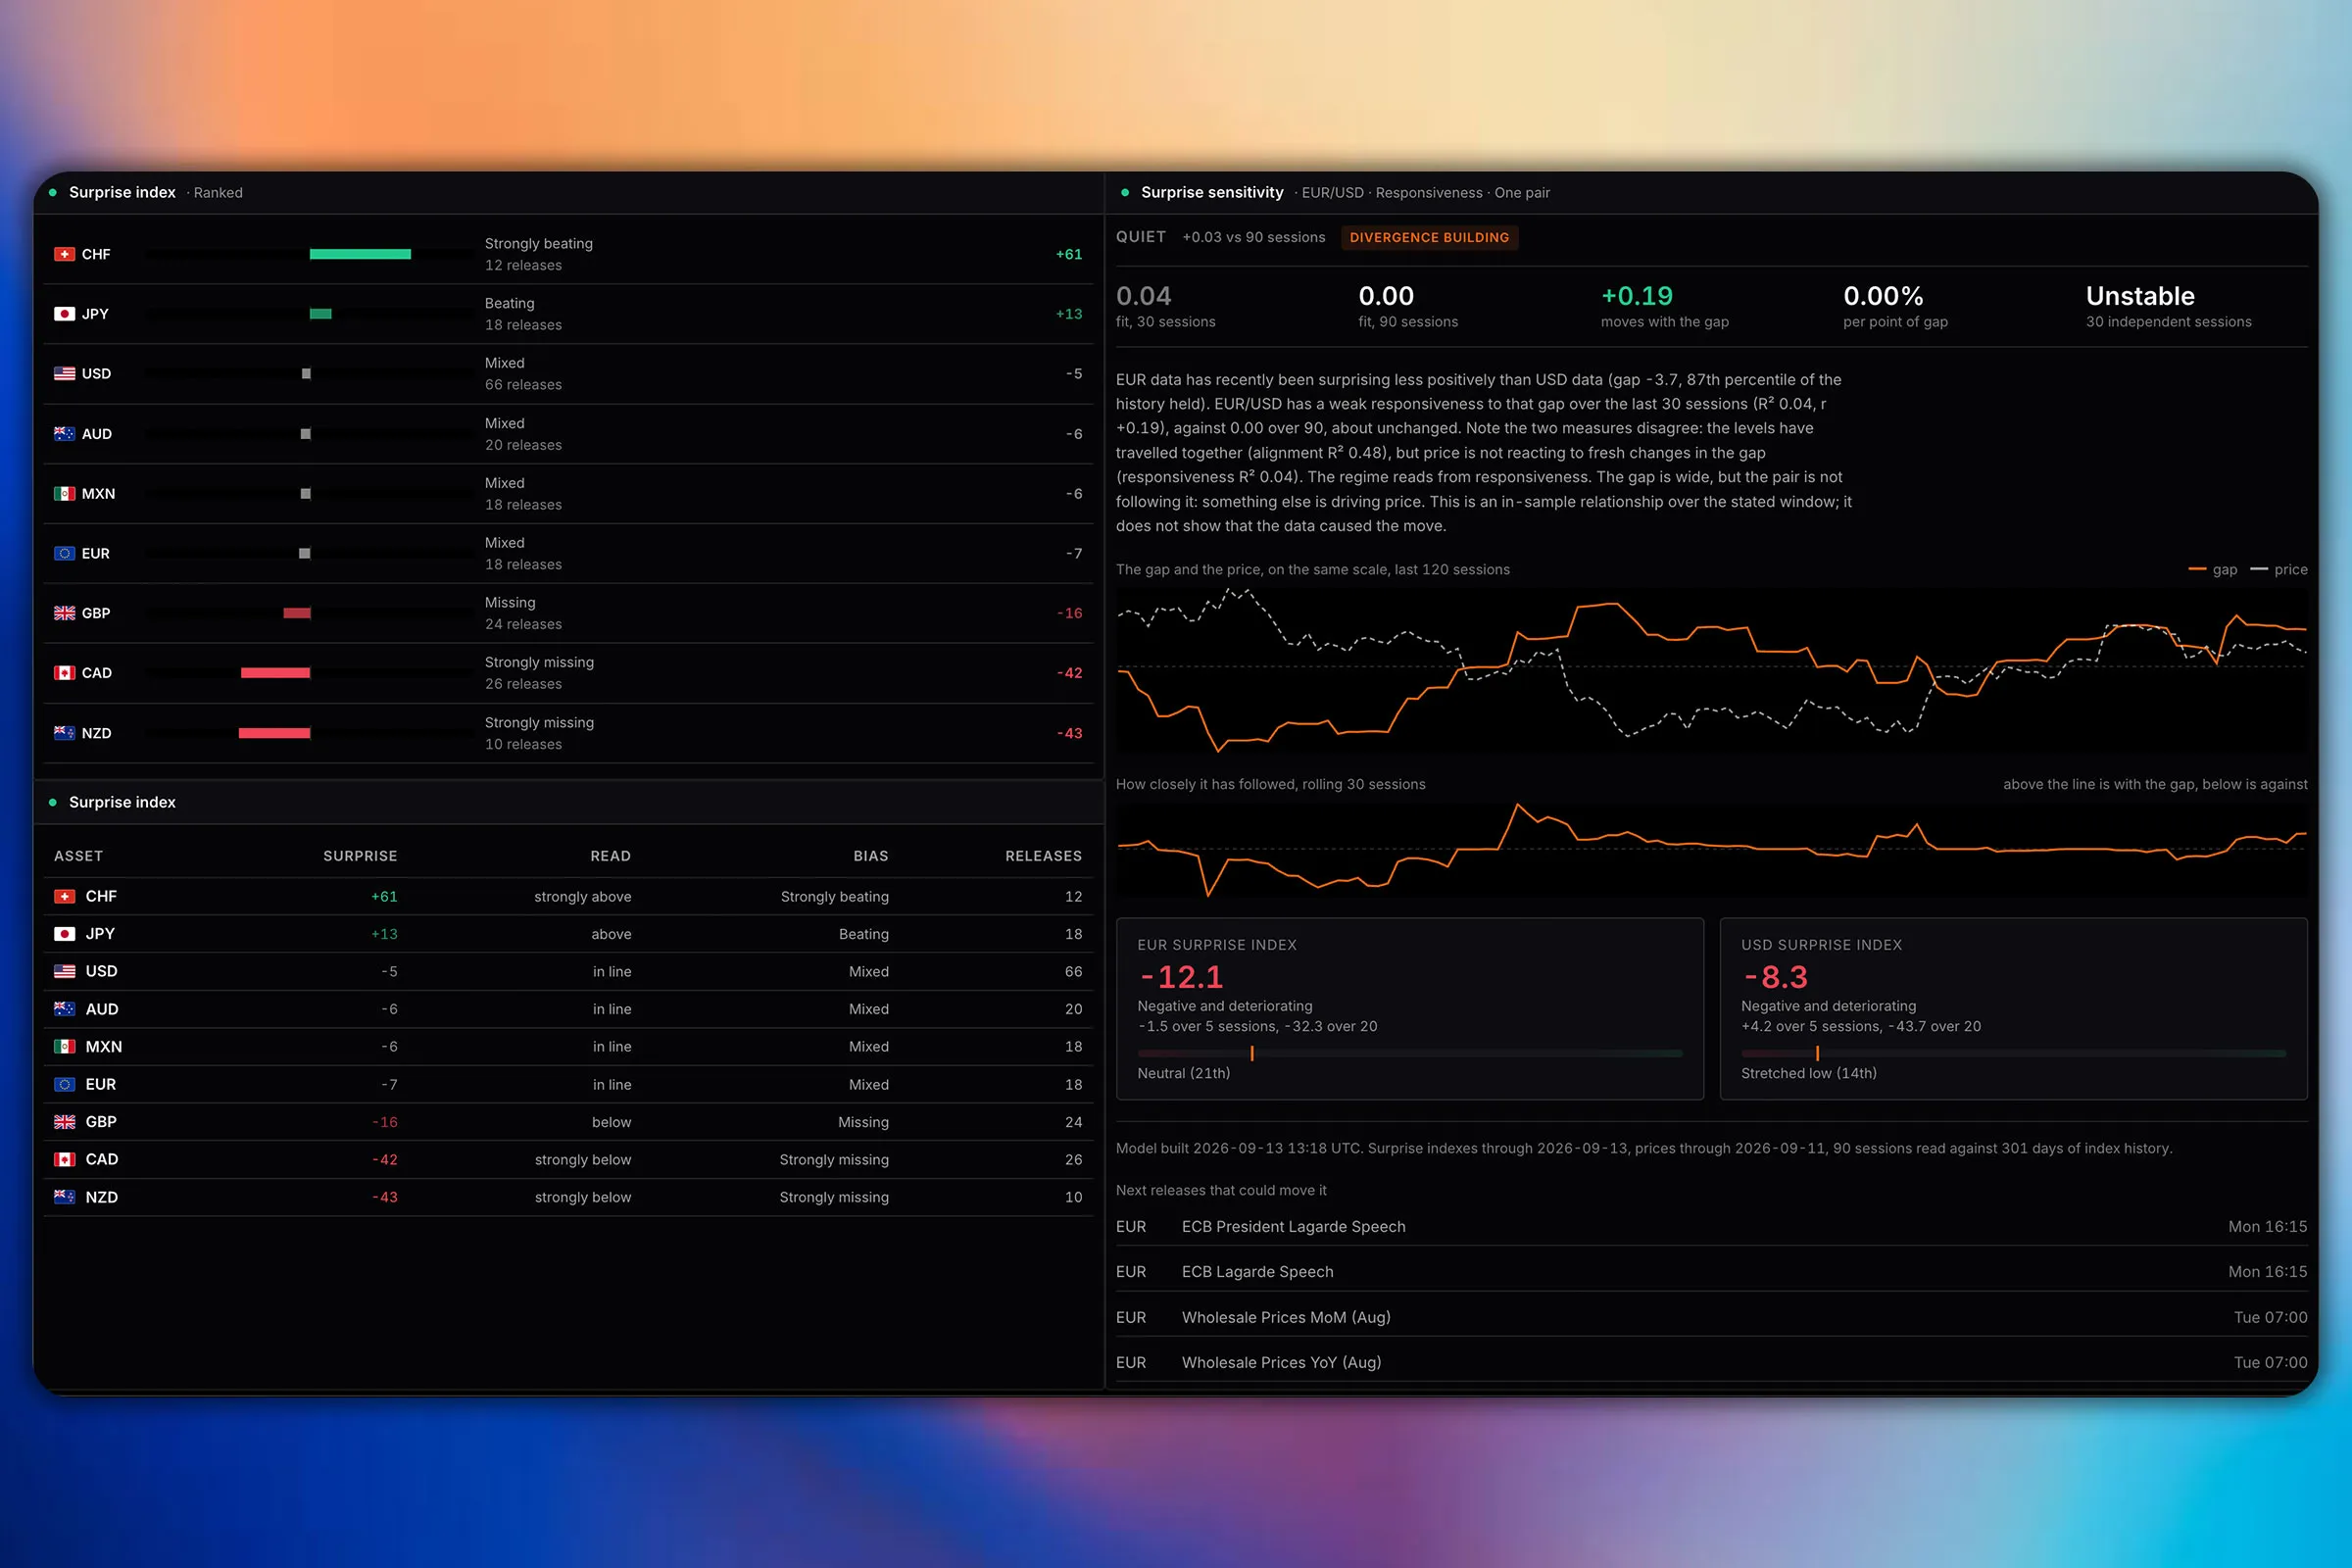The width and height of the screenshot is (2352, 1568).
Task: Click EUR table row 'in line' read cell
Action: [x=611, y=1085]
